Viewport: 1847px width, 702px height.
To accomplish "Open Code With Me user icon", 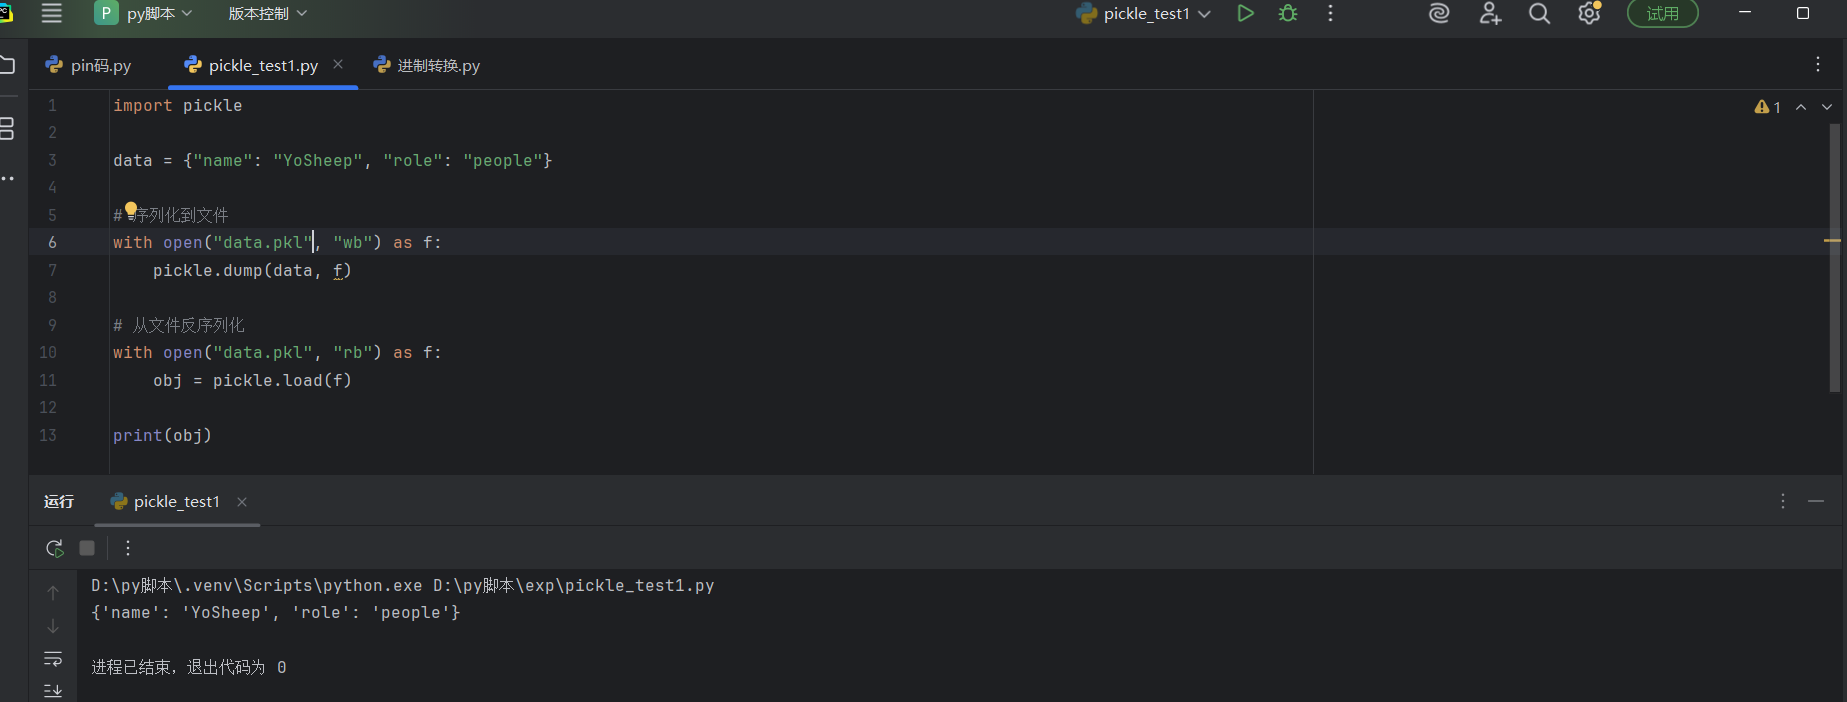I will (1490, 14).
